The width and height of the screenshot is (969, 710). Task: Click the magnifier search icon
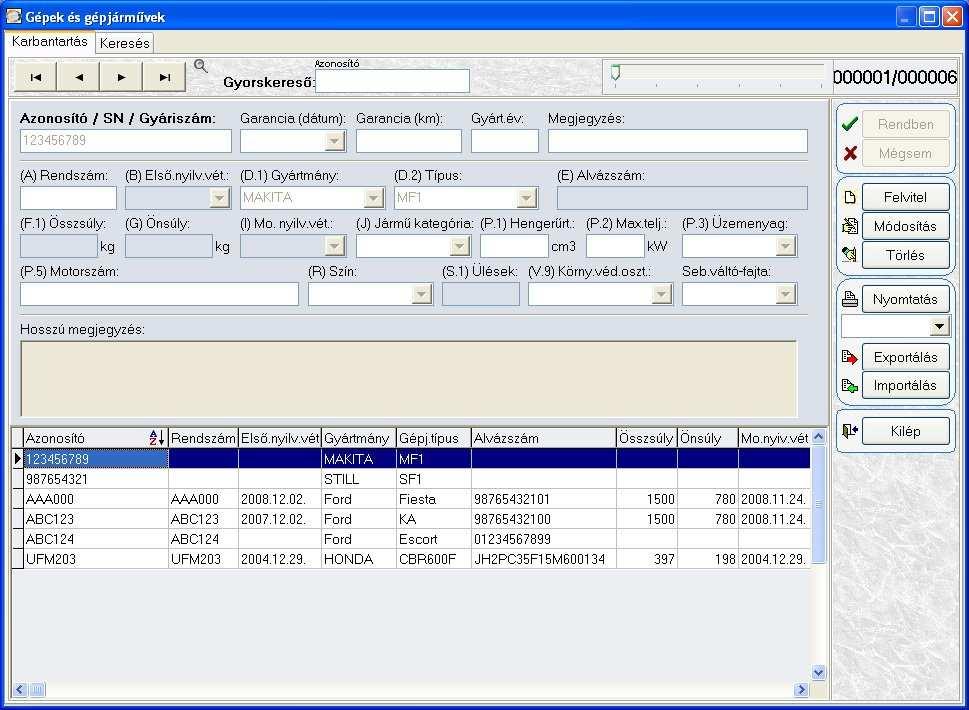[200, 66]
